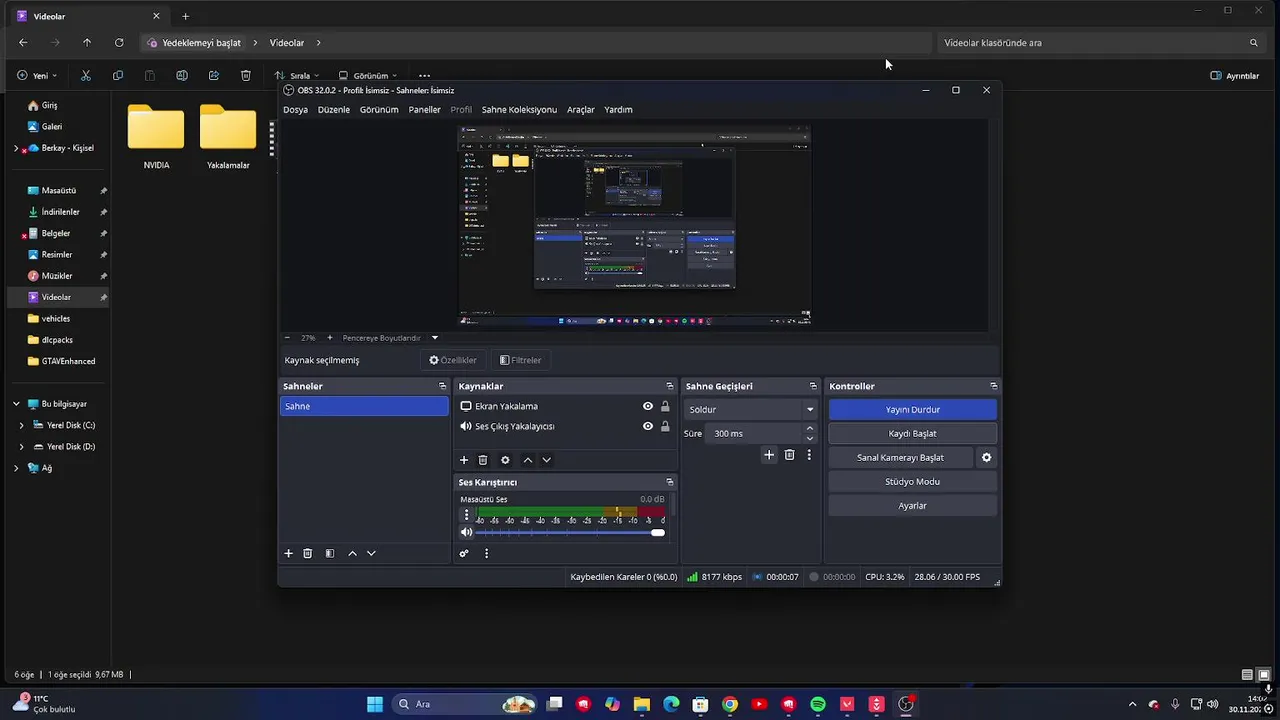Open the Sırala sort dropdown
This screenshot has height=720, width=1280.
297,76
